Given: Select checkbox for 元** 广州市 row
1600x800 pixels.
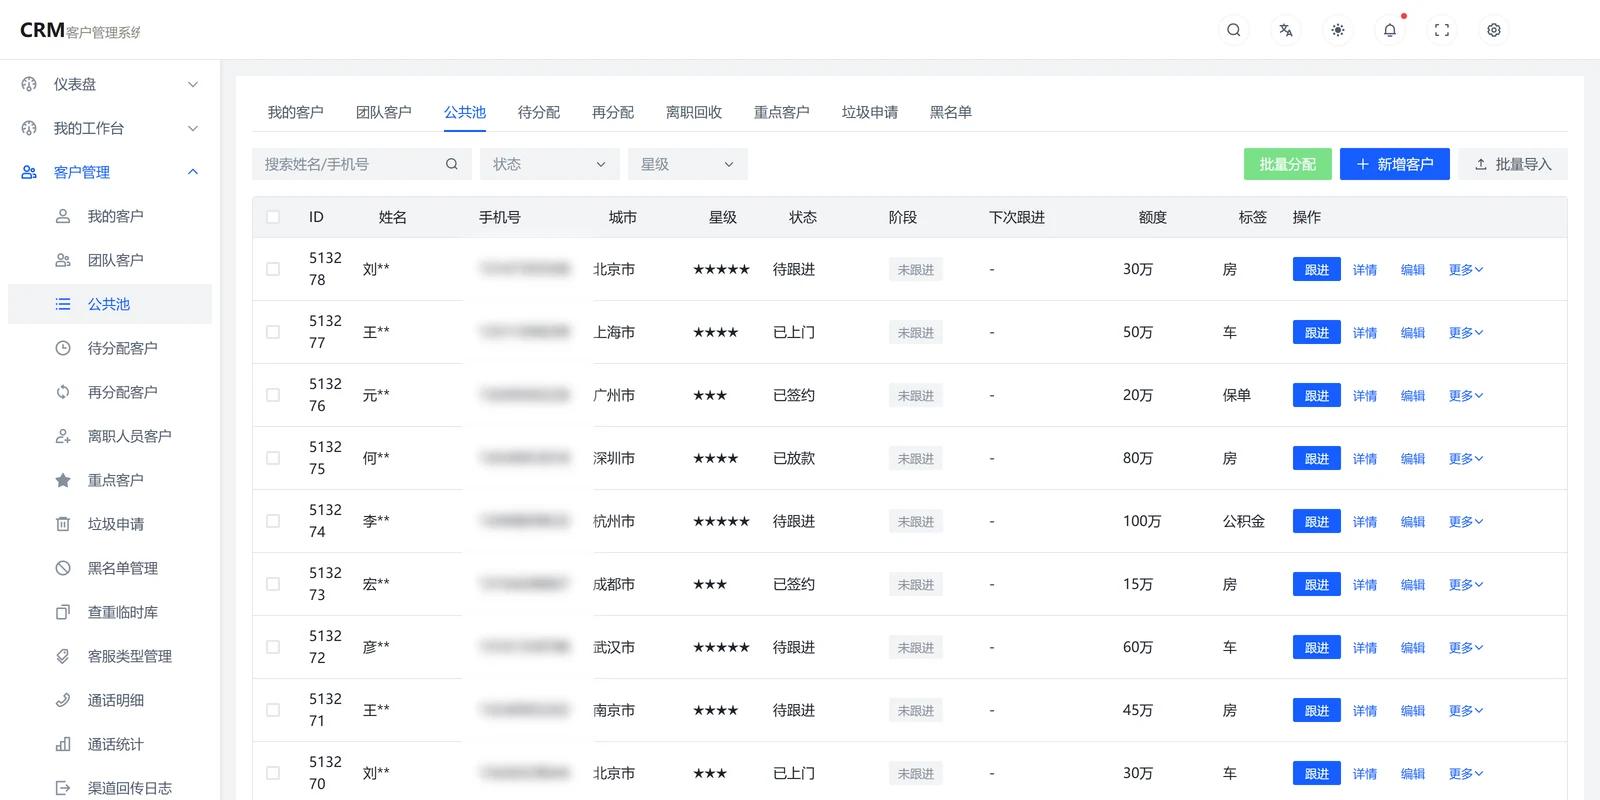Looking at the screenshot, I should click(273, 395).
